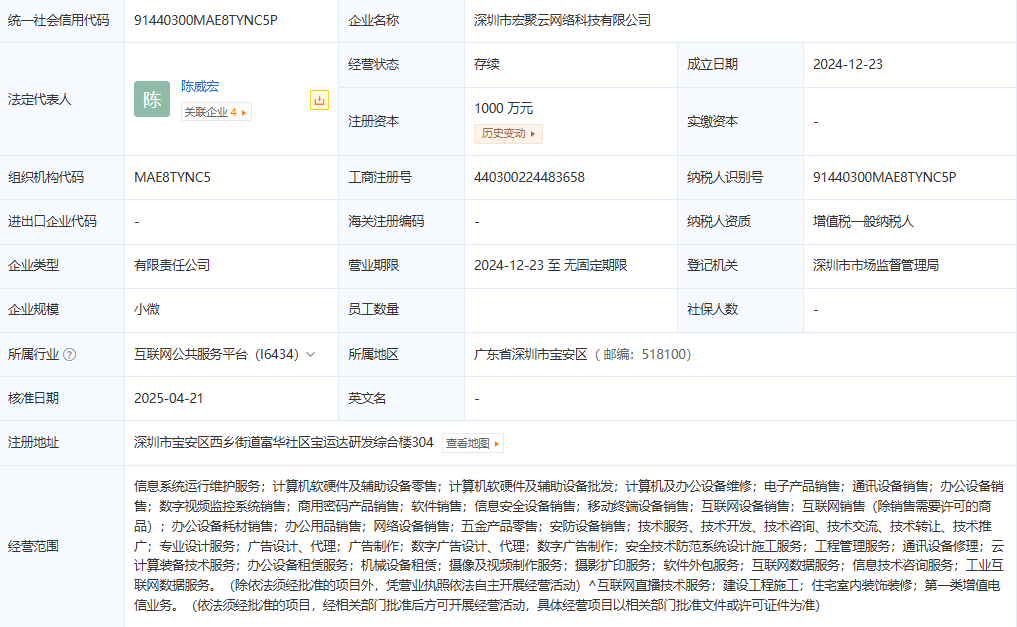
Task: Click the approval date 2025-04-21
Action: tap(169, 398)
